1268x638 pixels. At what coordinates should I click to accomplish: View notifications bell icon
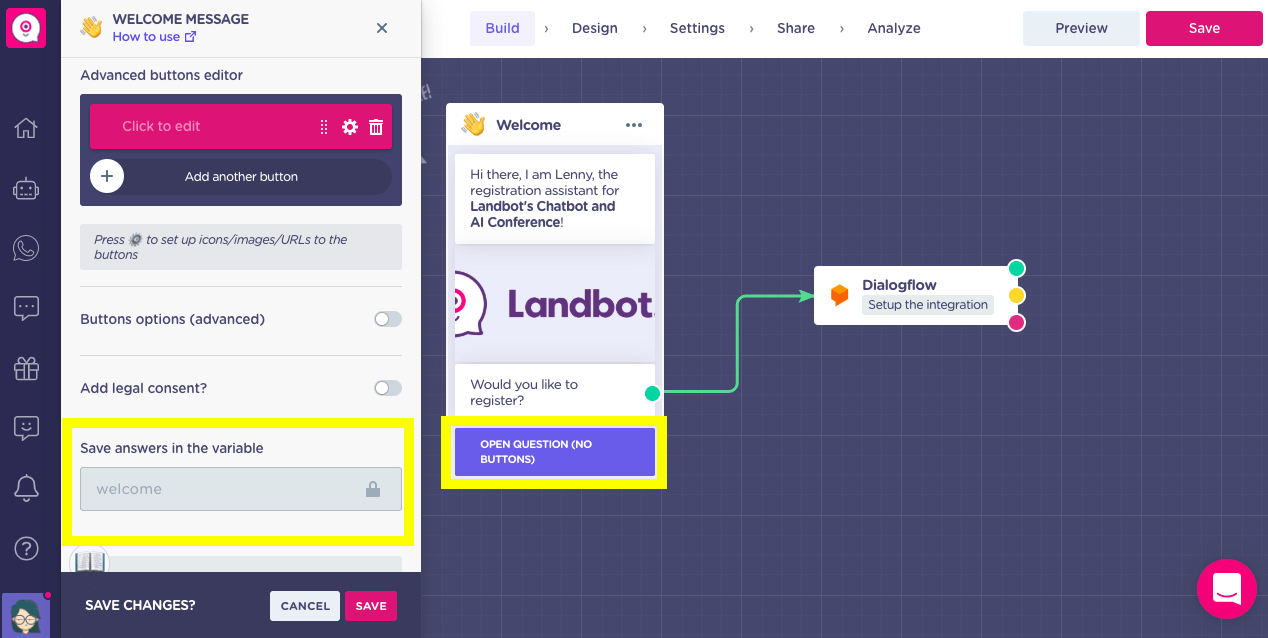(x=26, y=488)
